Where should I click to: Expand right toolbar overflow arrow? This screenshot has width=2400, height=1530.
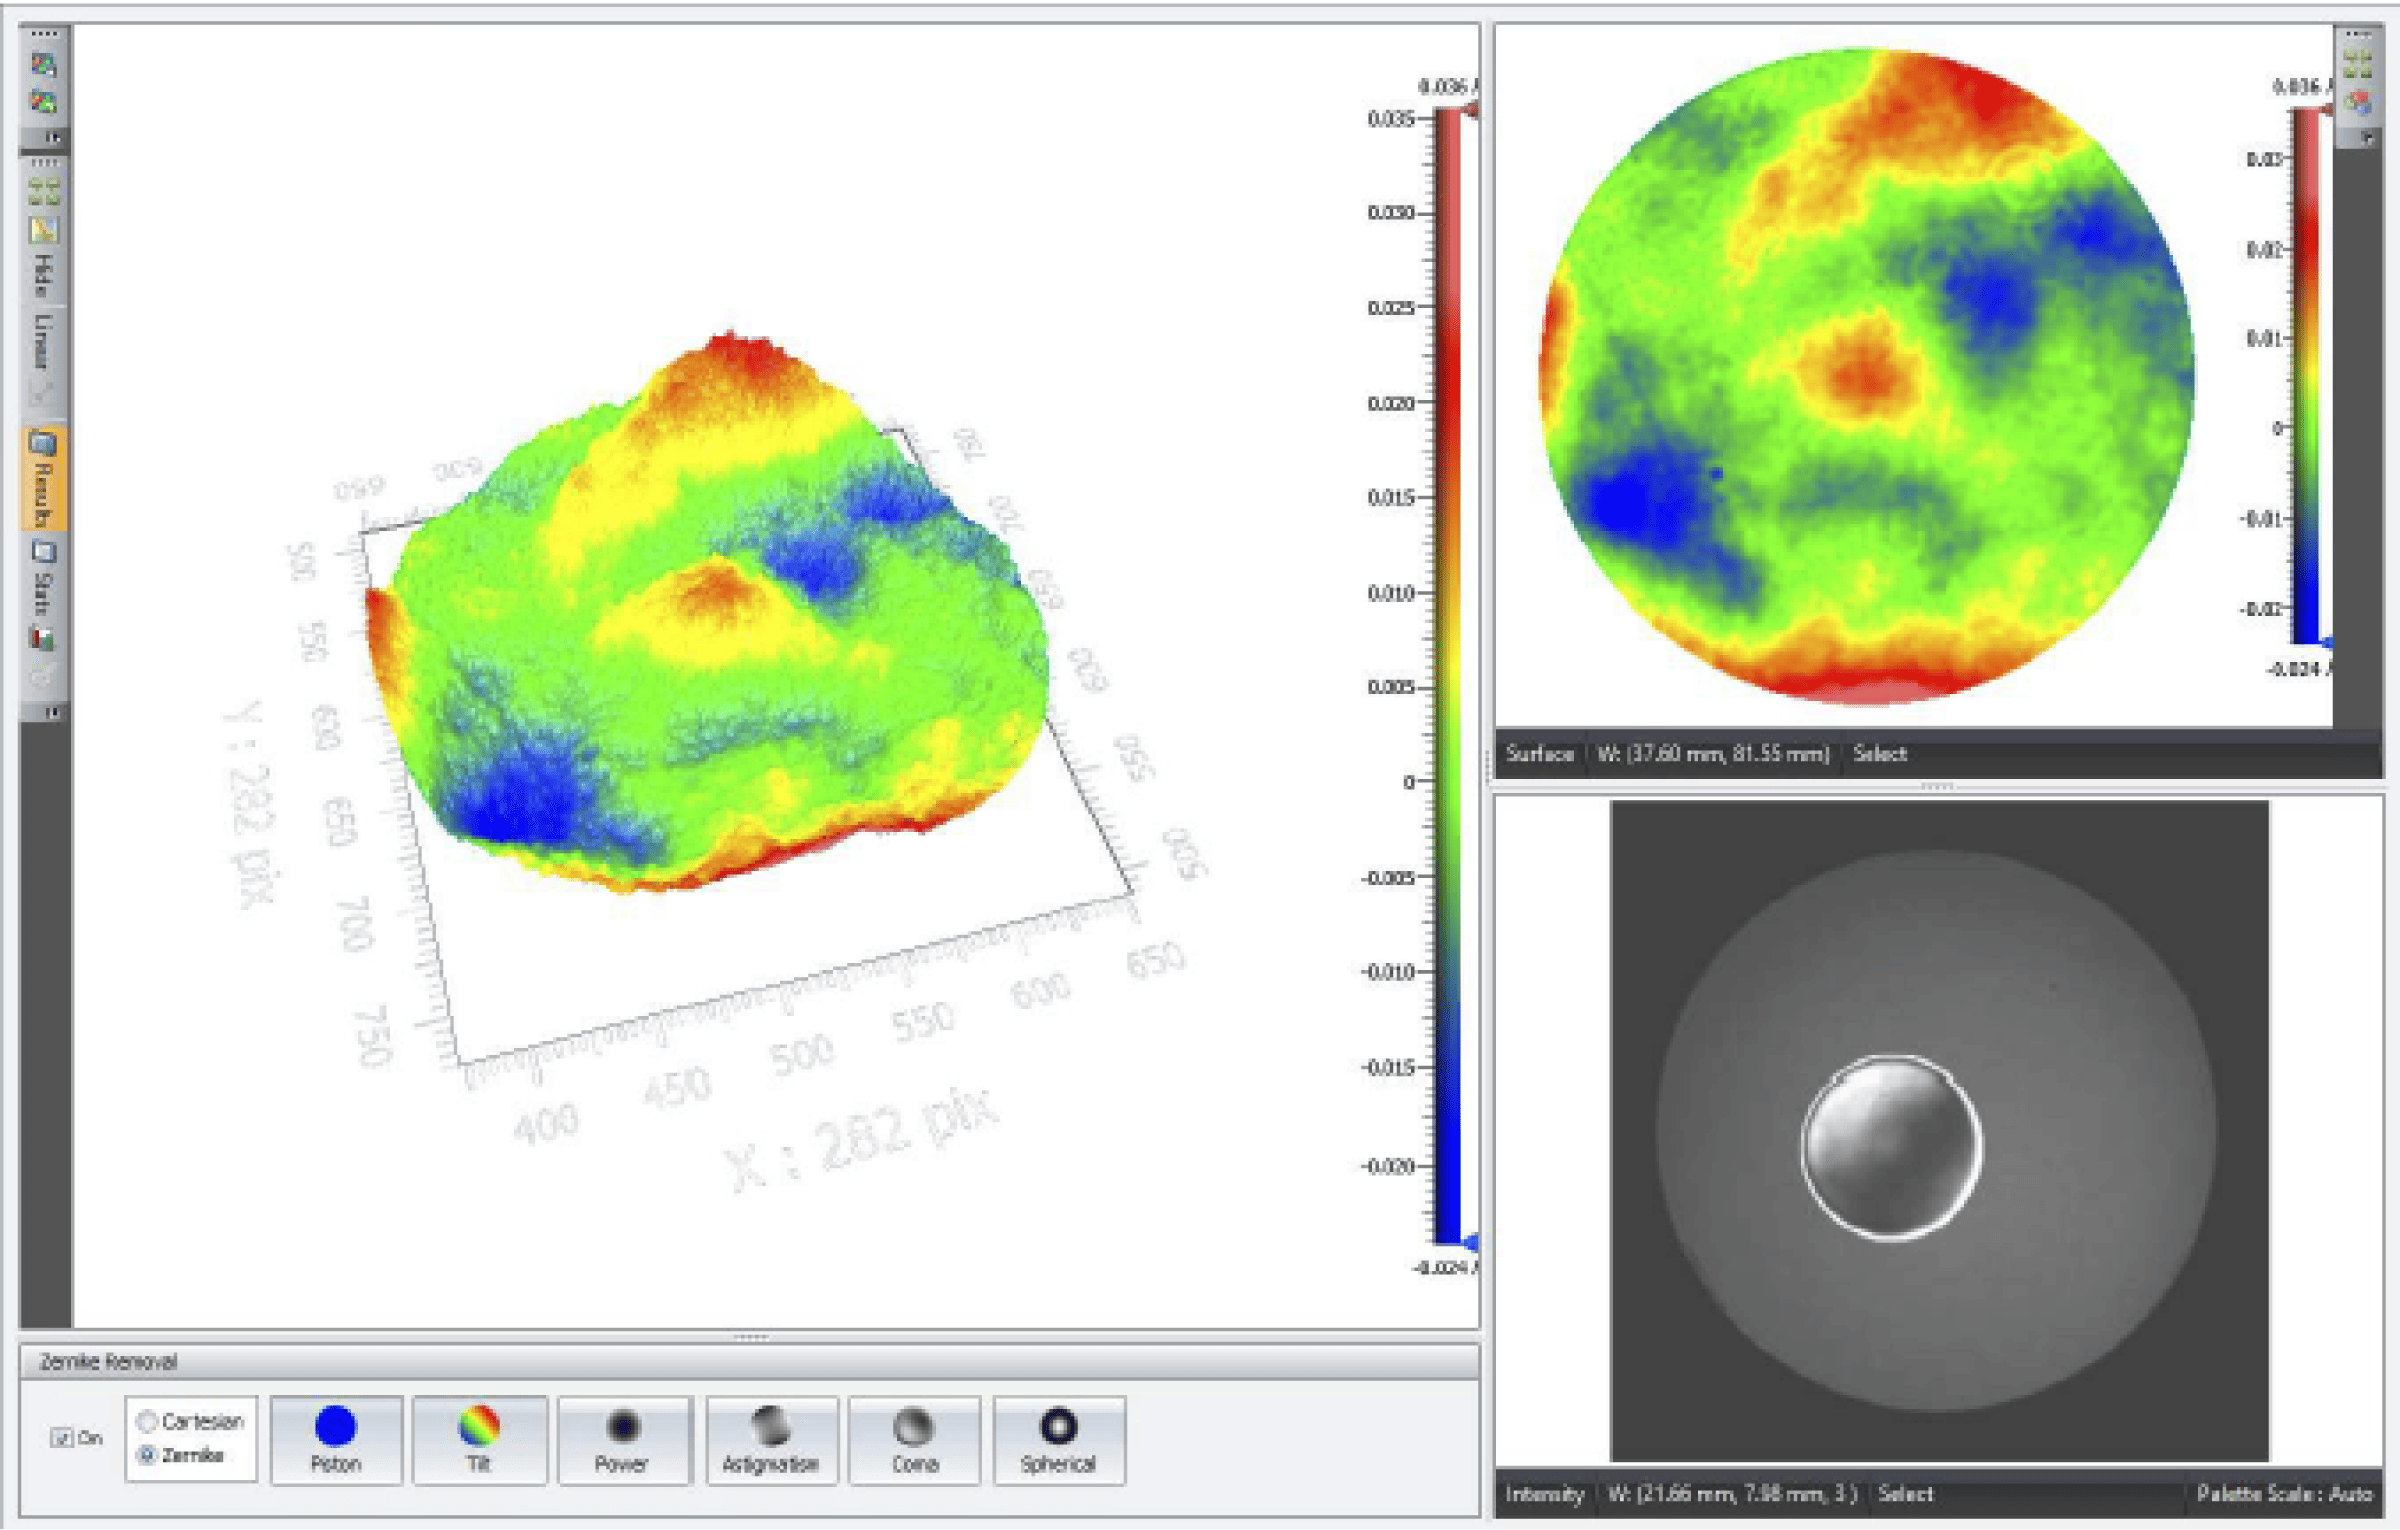point(2367,138)
